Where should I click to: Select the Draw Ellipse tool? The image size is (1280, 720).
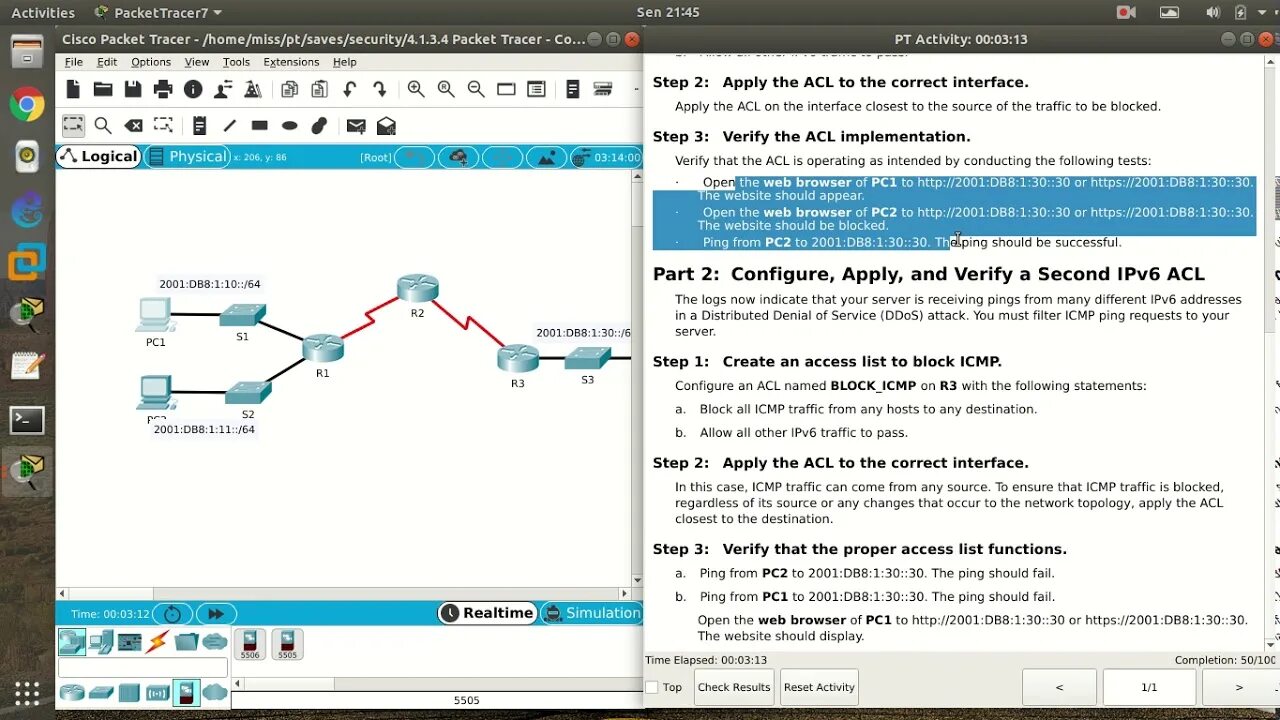coord(289,126)
